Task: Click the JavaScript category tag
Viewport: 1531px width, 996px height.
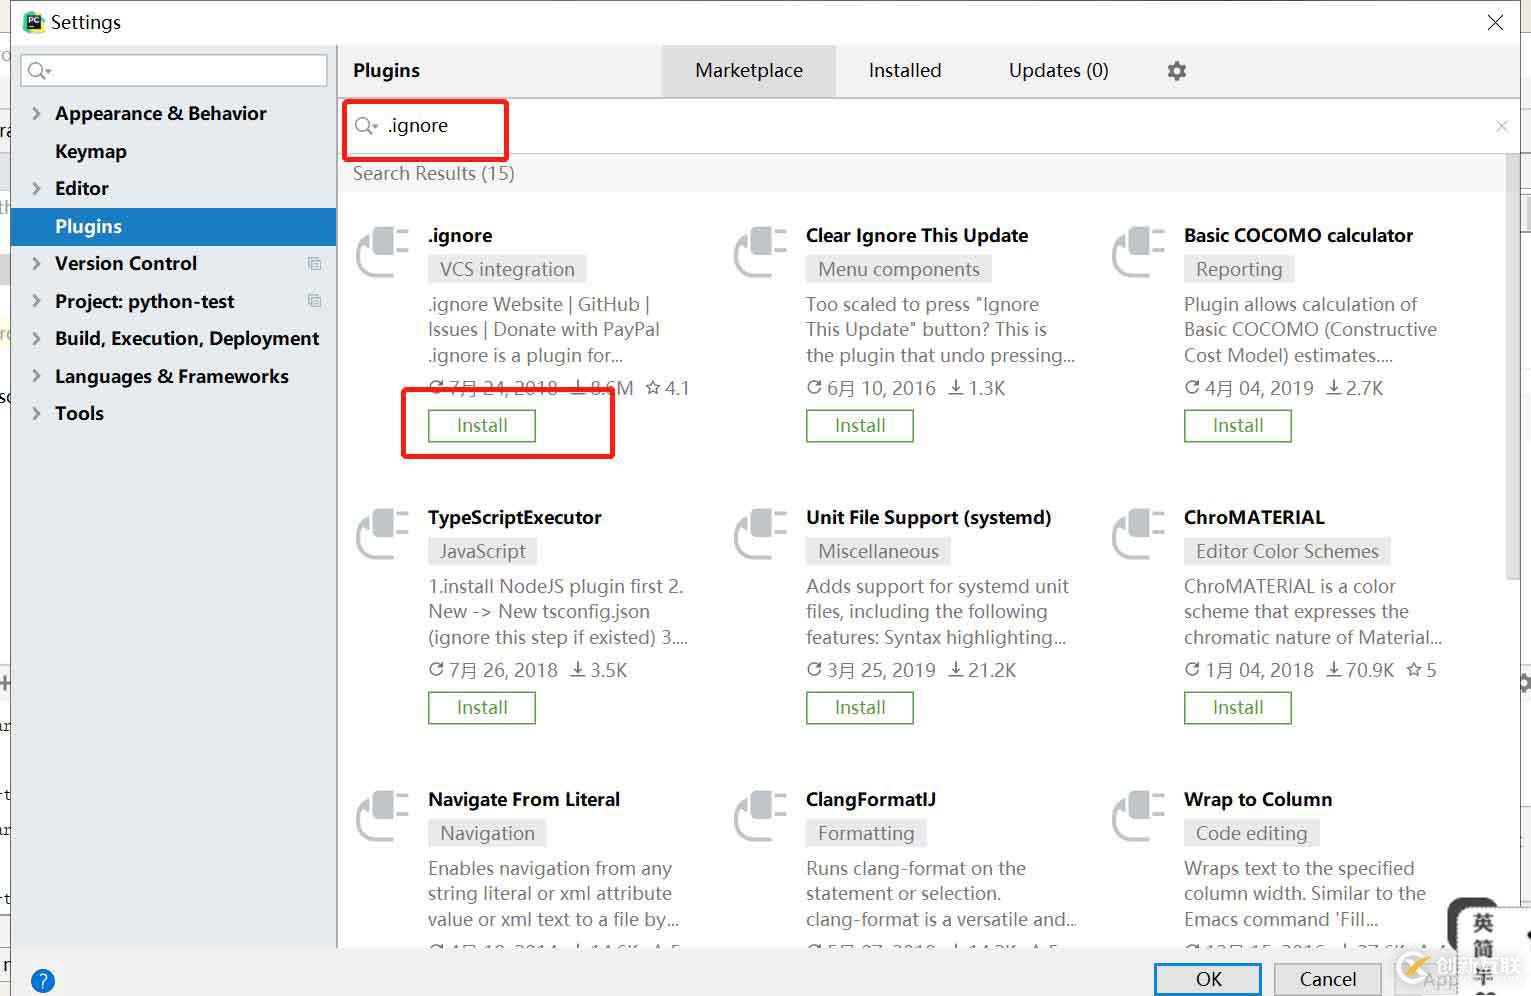Action: (x=483, y=551)
